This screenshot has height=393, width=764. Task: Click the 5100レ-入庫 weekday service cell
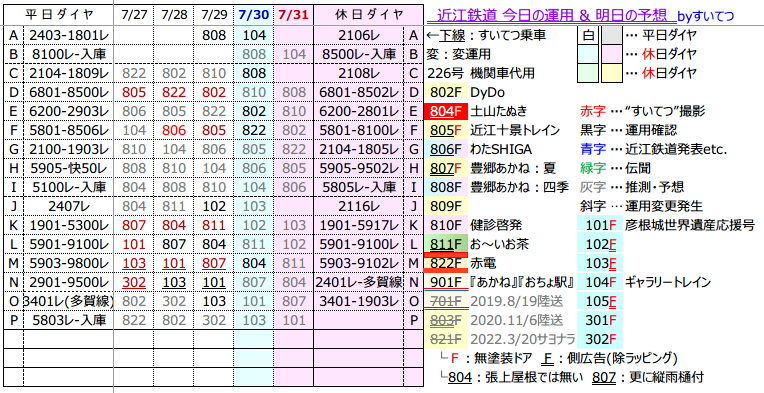point(68,187)
